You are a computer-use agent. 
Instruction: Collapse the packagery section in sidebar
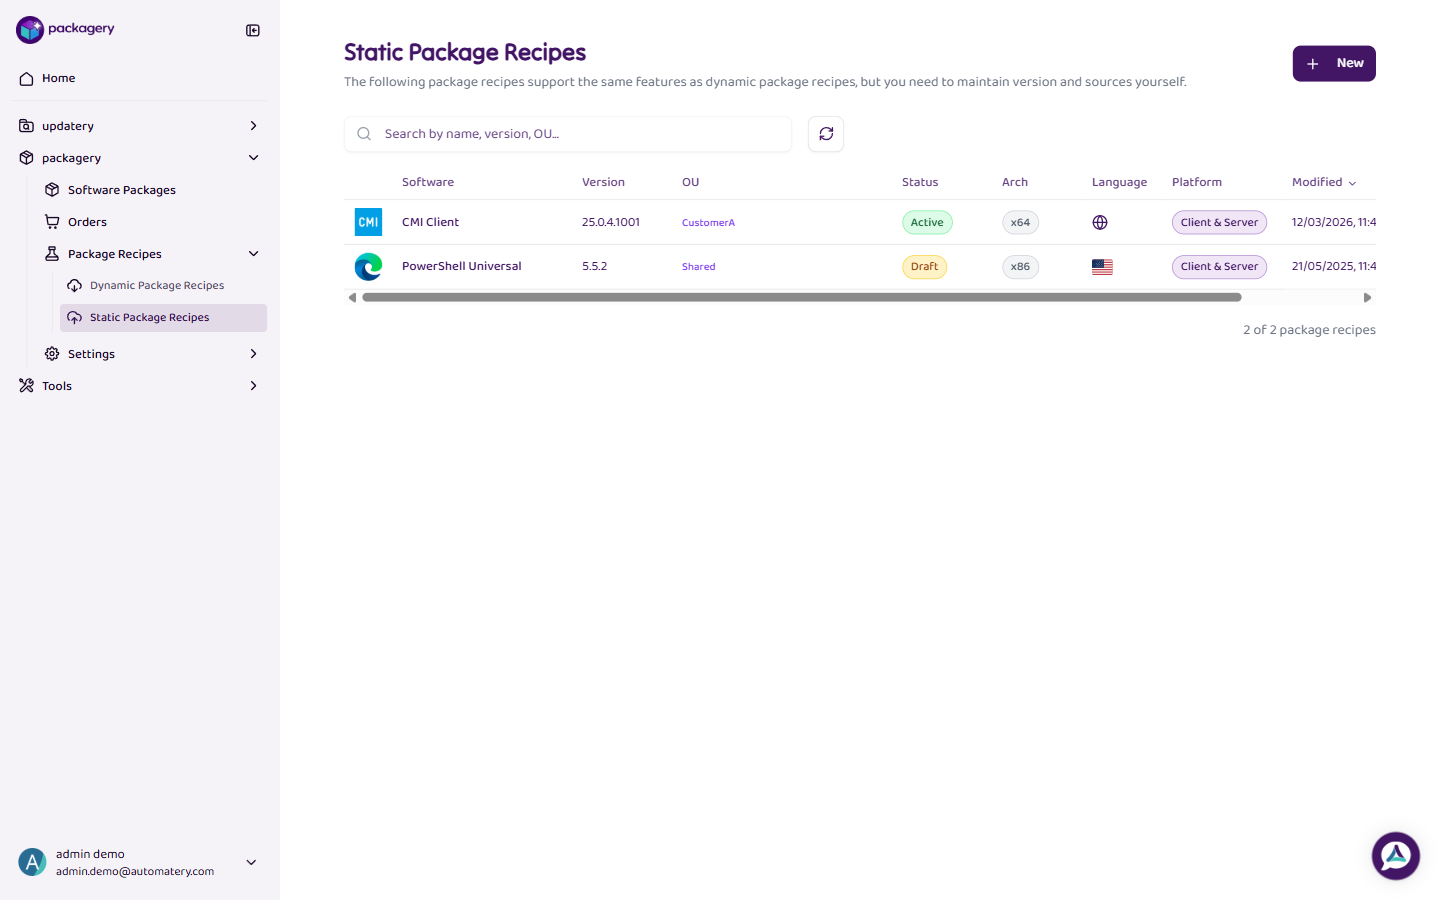[x=253, y=157]
